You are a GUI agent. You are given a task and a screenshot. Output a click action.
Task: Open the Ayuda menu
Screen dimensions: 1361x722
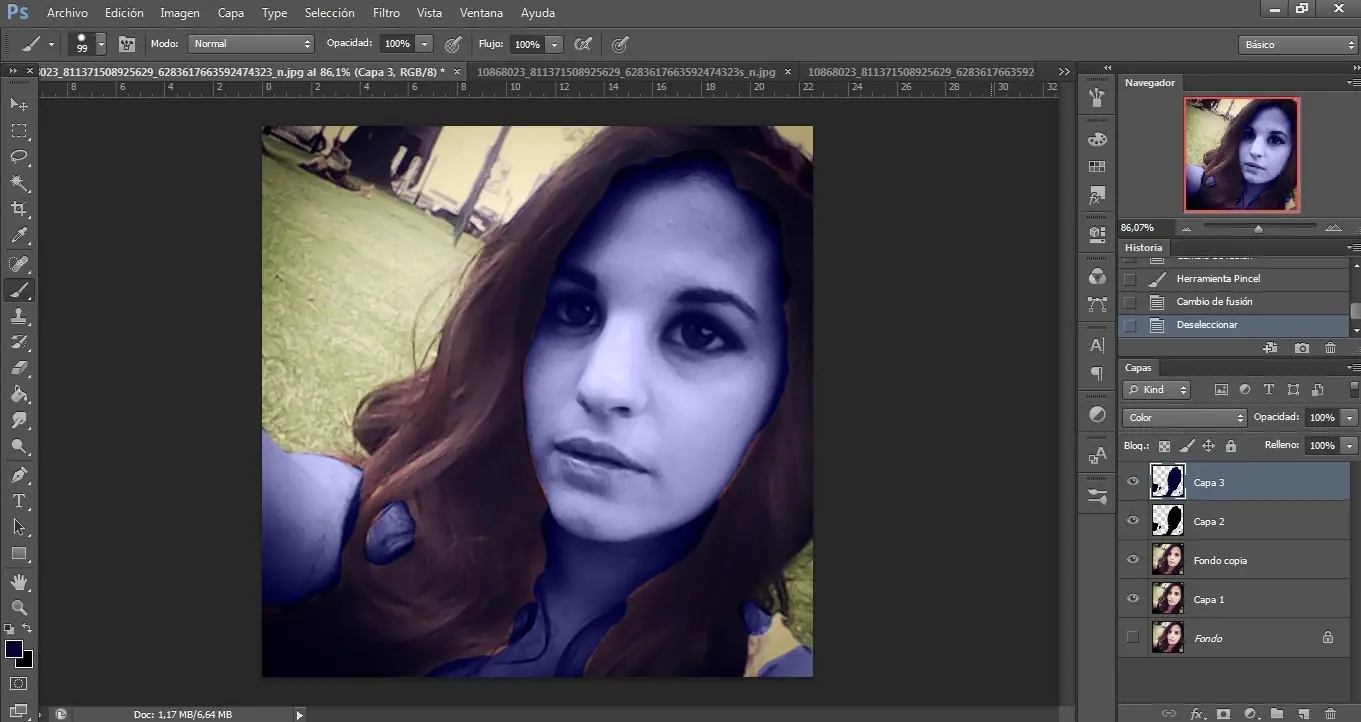click(x=538, y=13)
